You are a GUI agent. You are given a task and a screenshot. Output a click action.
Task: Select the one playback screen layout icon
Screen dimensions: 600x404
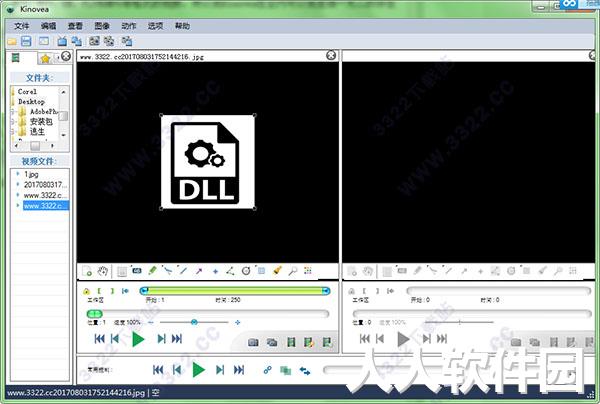[x=62, y=41]
